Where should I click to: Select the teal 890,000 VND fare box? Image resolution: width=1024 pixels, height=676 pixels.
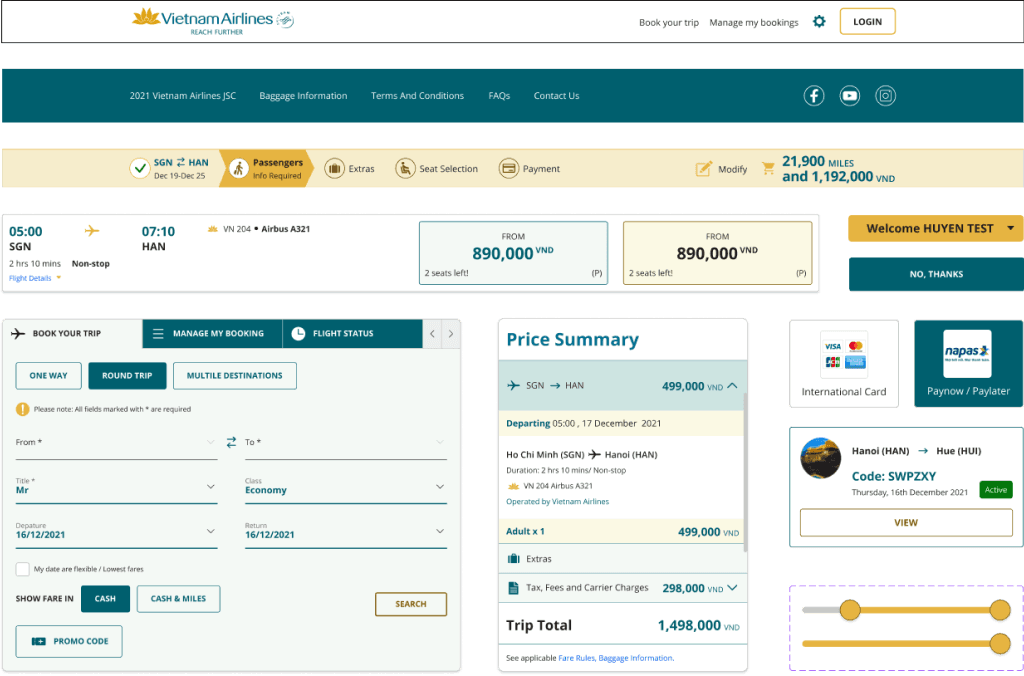point(513,253)
